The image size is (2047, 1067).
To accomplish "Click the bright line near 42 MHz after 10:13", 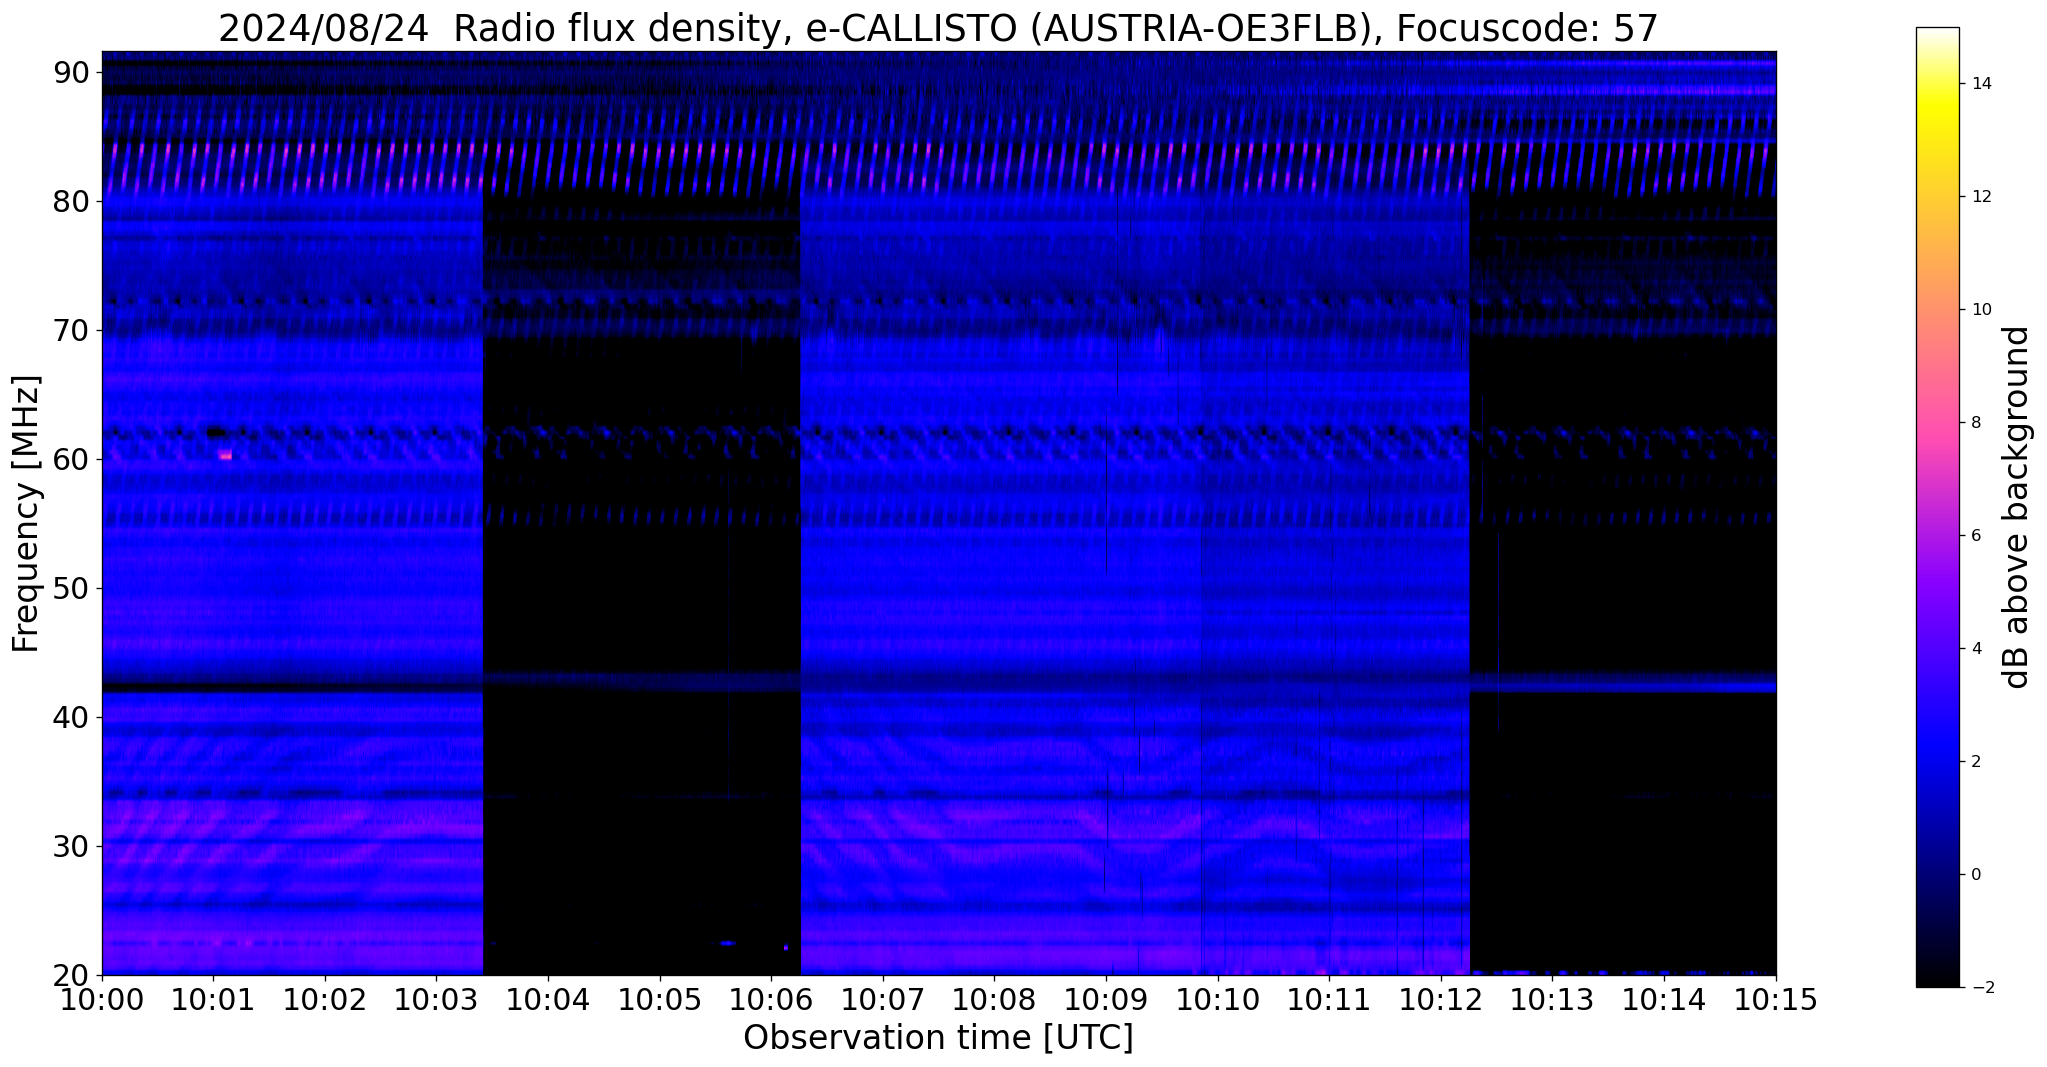I will 1623,687.
